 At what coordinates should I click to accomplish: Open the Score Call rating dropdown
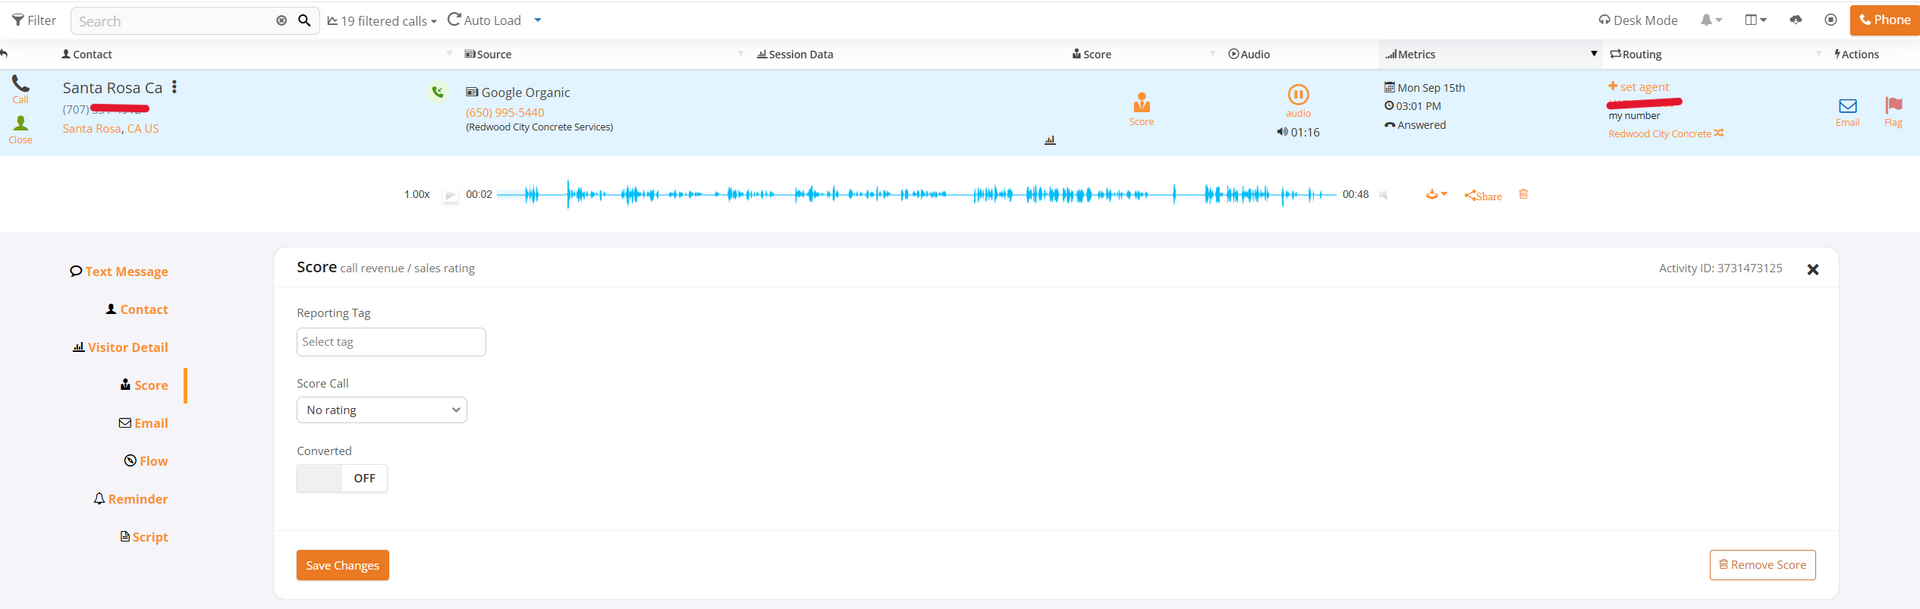pyautogui.click(x=382, y=410)
